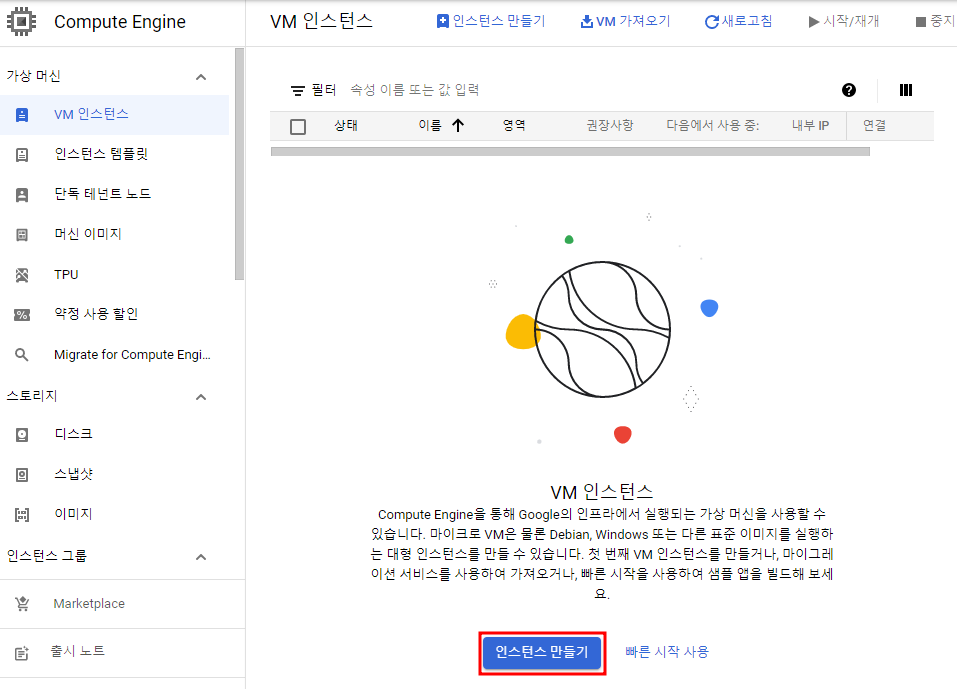Click the 새로고침 refresh icon

[711, 22]
